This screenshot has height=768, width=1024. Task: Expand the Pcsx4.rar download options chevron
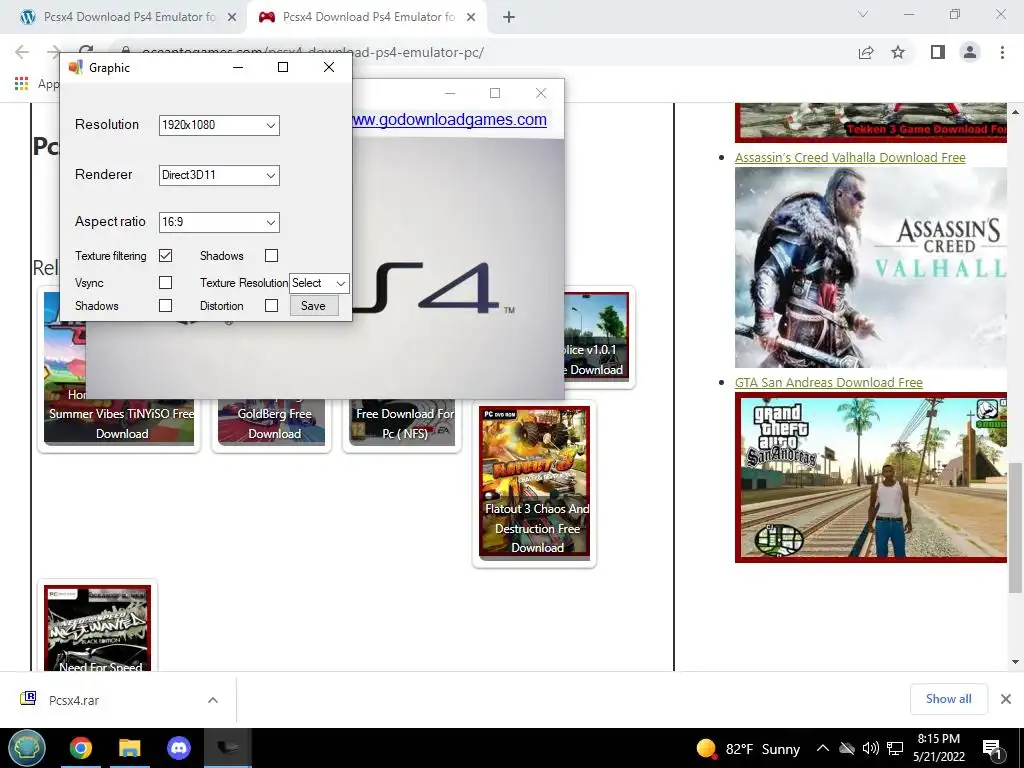coord(213,700)
